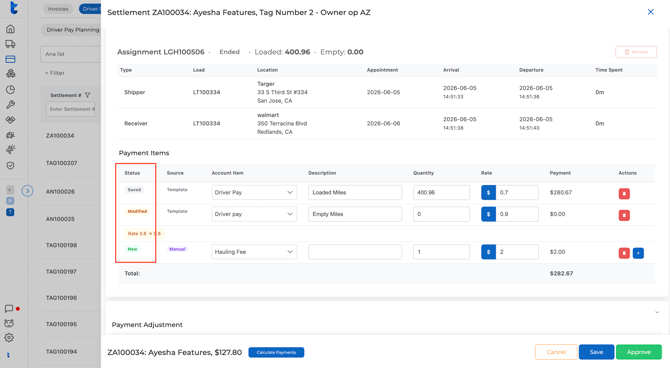Delete the Hauling Fee payment item
This screenshot has height=368, width=670.
624,253
